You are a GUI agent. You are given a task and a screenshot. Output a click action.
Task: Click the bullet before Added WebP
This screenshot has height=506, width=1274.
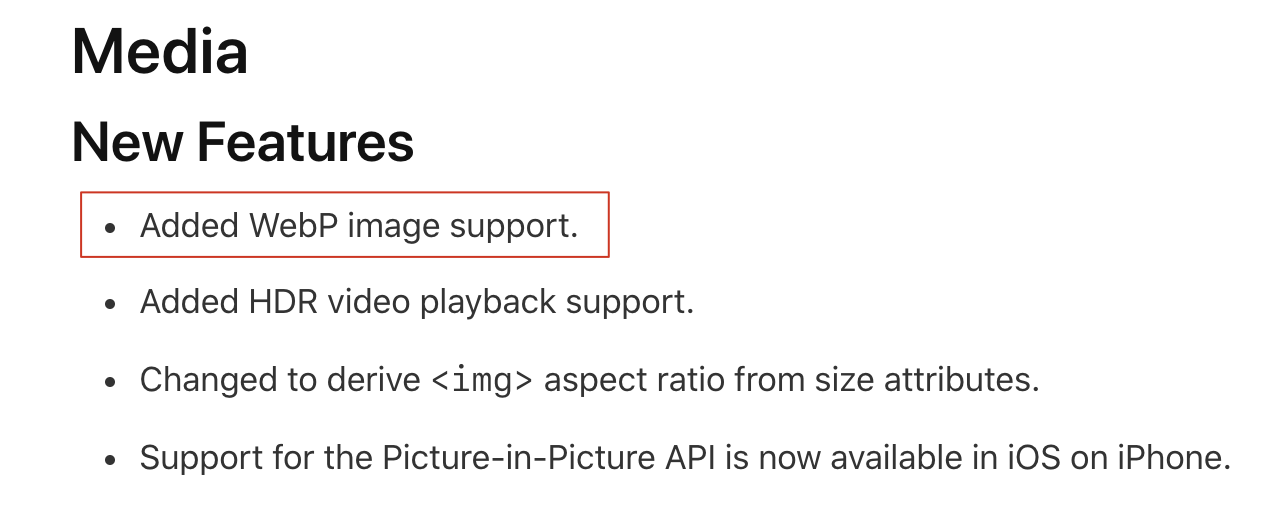click(111, 228)
